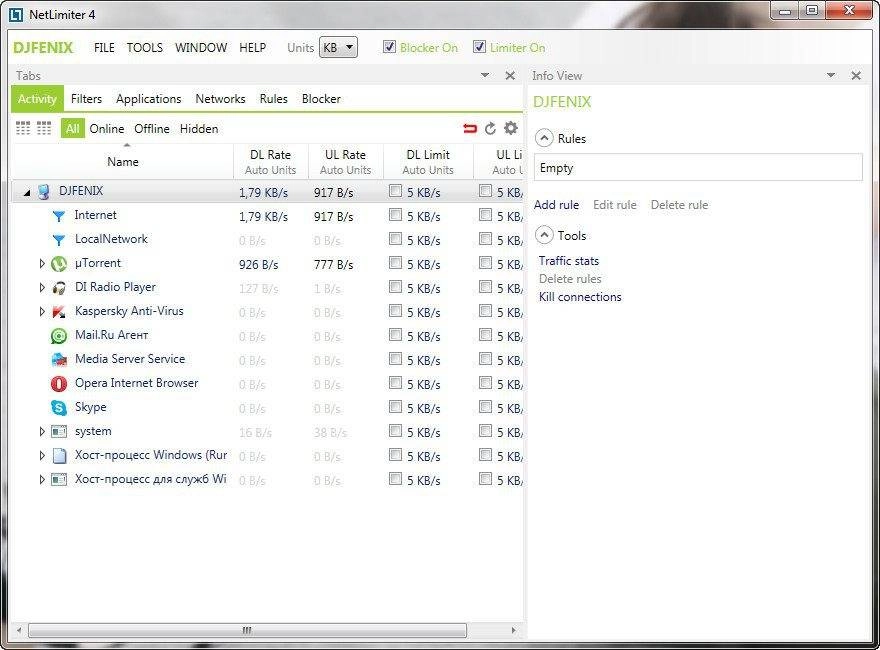Open the Tabs panel dropdown arrow
Screen dimensions: 880x650
tap(485, 75)
